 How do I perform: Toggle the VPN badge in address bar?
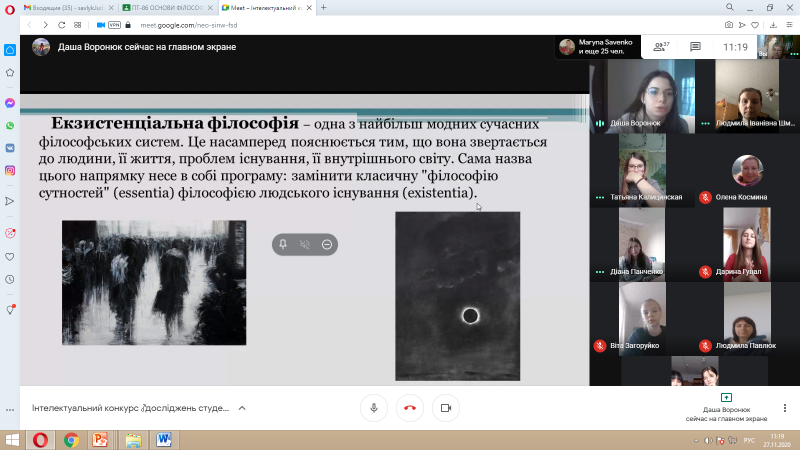point(115,25)
